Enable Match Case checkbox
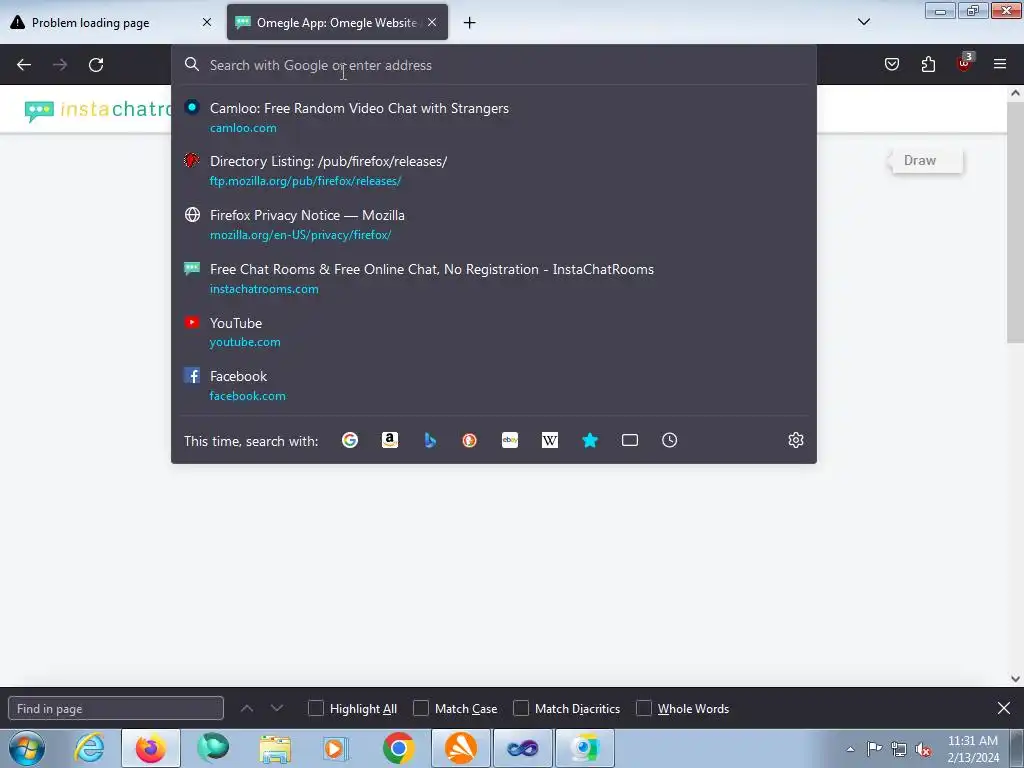1024x768 pixels. 421,708
